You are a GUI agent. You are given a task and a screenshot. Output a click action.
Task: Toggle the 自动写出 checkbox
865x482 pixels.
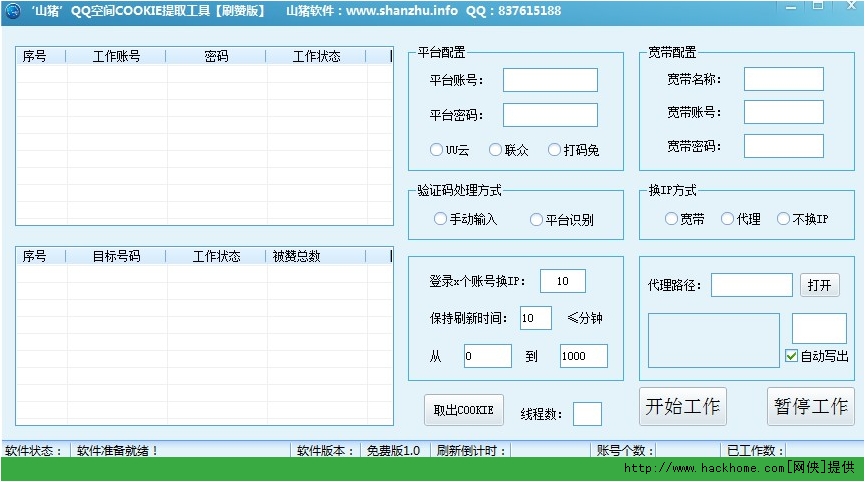pyautogui.click(x=792, y=356)
